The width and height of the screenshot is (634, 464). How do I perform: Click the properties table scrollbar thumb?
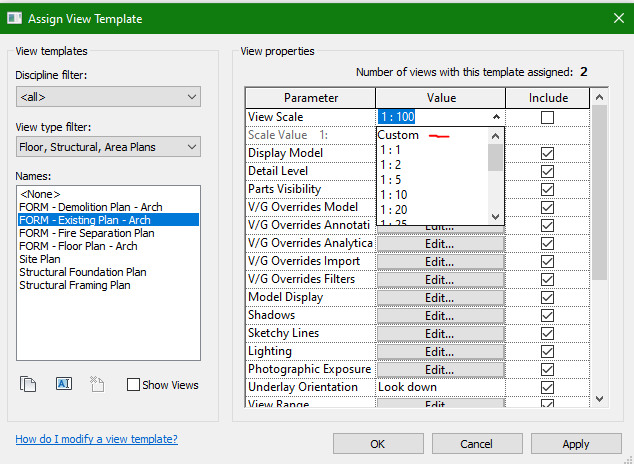[x=599, y=192]
